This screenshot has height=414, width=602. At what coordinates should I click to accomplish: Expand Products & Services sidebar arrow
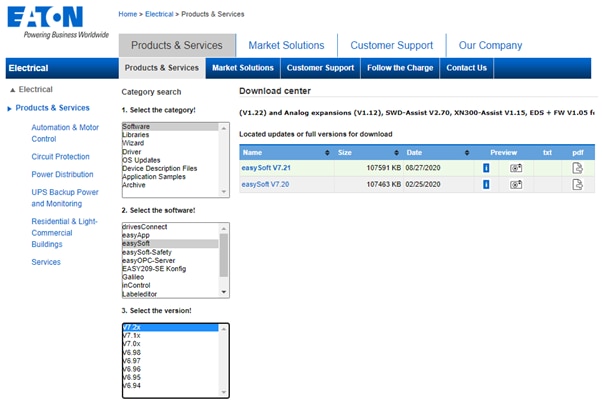click(x=10, y=109)
